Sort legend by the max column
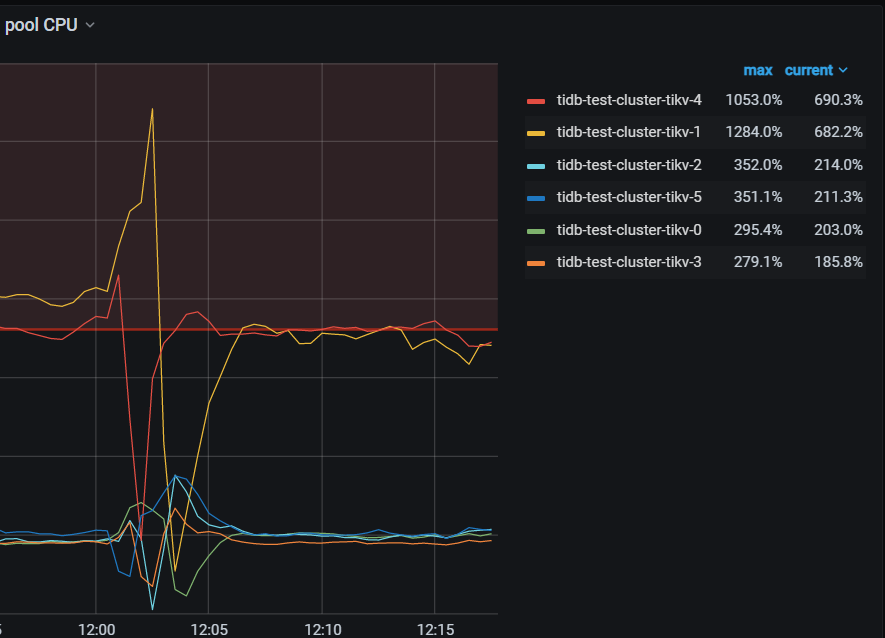Viewport: 885px width, 638px height. pos(758,70)
